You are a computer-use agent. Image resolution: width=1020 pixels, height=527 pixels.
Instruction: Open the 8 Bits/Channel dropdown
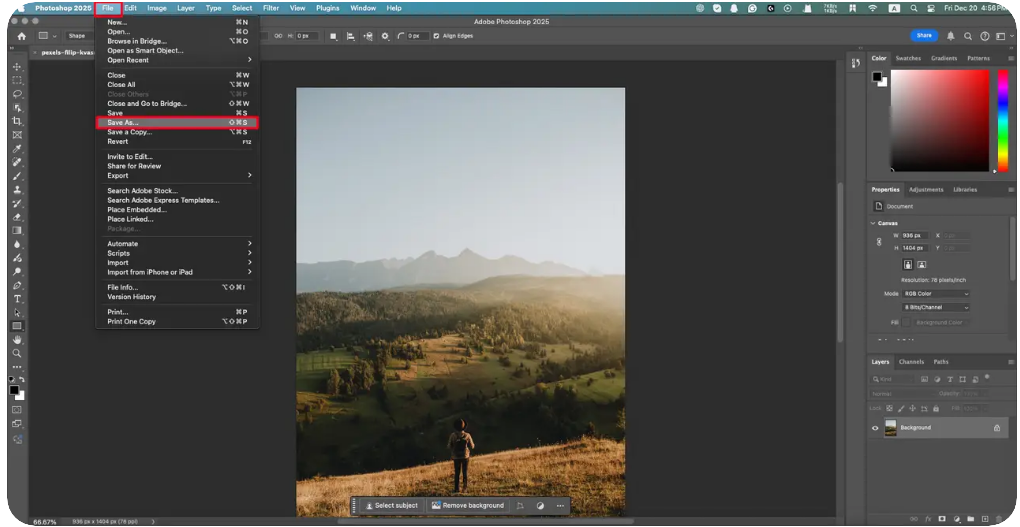click(x=936, y=308)
